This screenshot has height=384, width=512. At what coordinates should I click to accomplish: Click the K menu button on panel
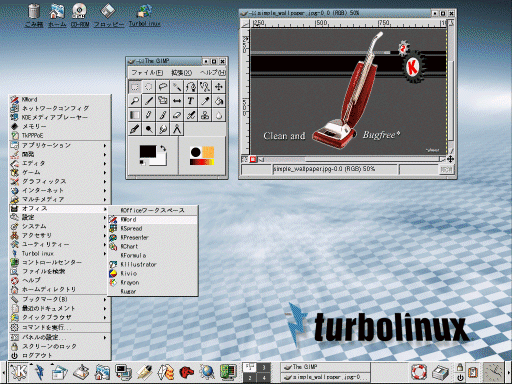point(19,372)
